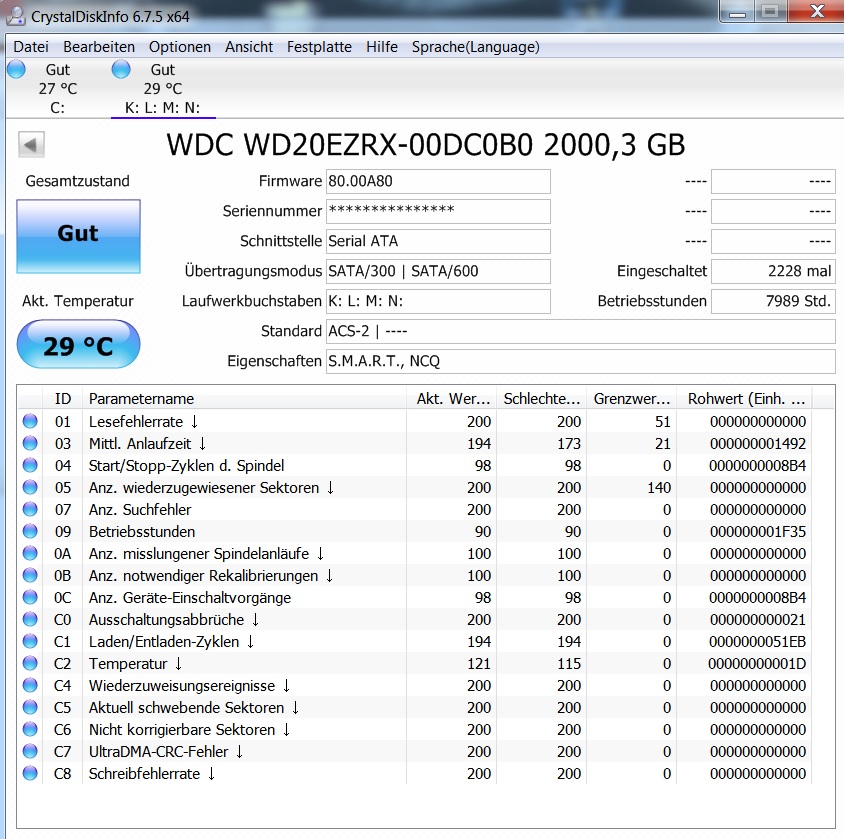Screen dimensions: 844x839
Task: Select the K: L: M: N: drive status icon
Action: pos(121,69)
